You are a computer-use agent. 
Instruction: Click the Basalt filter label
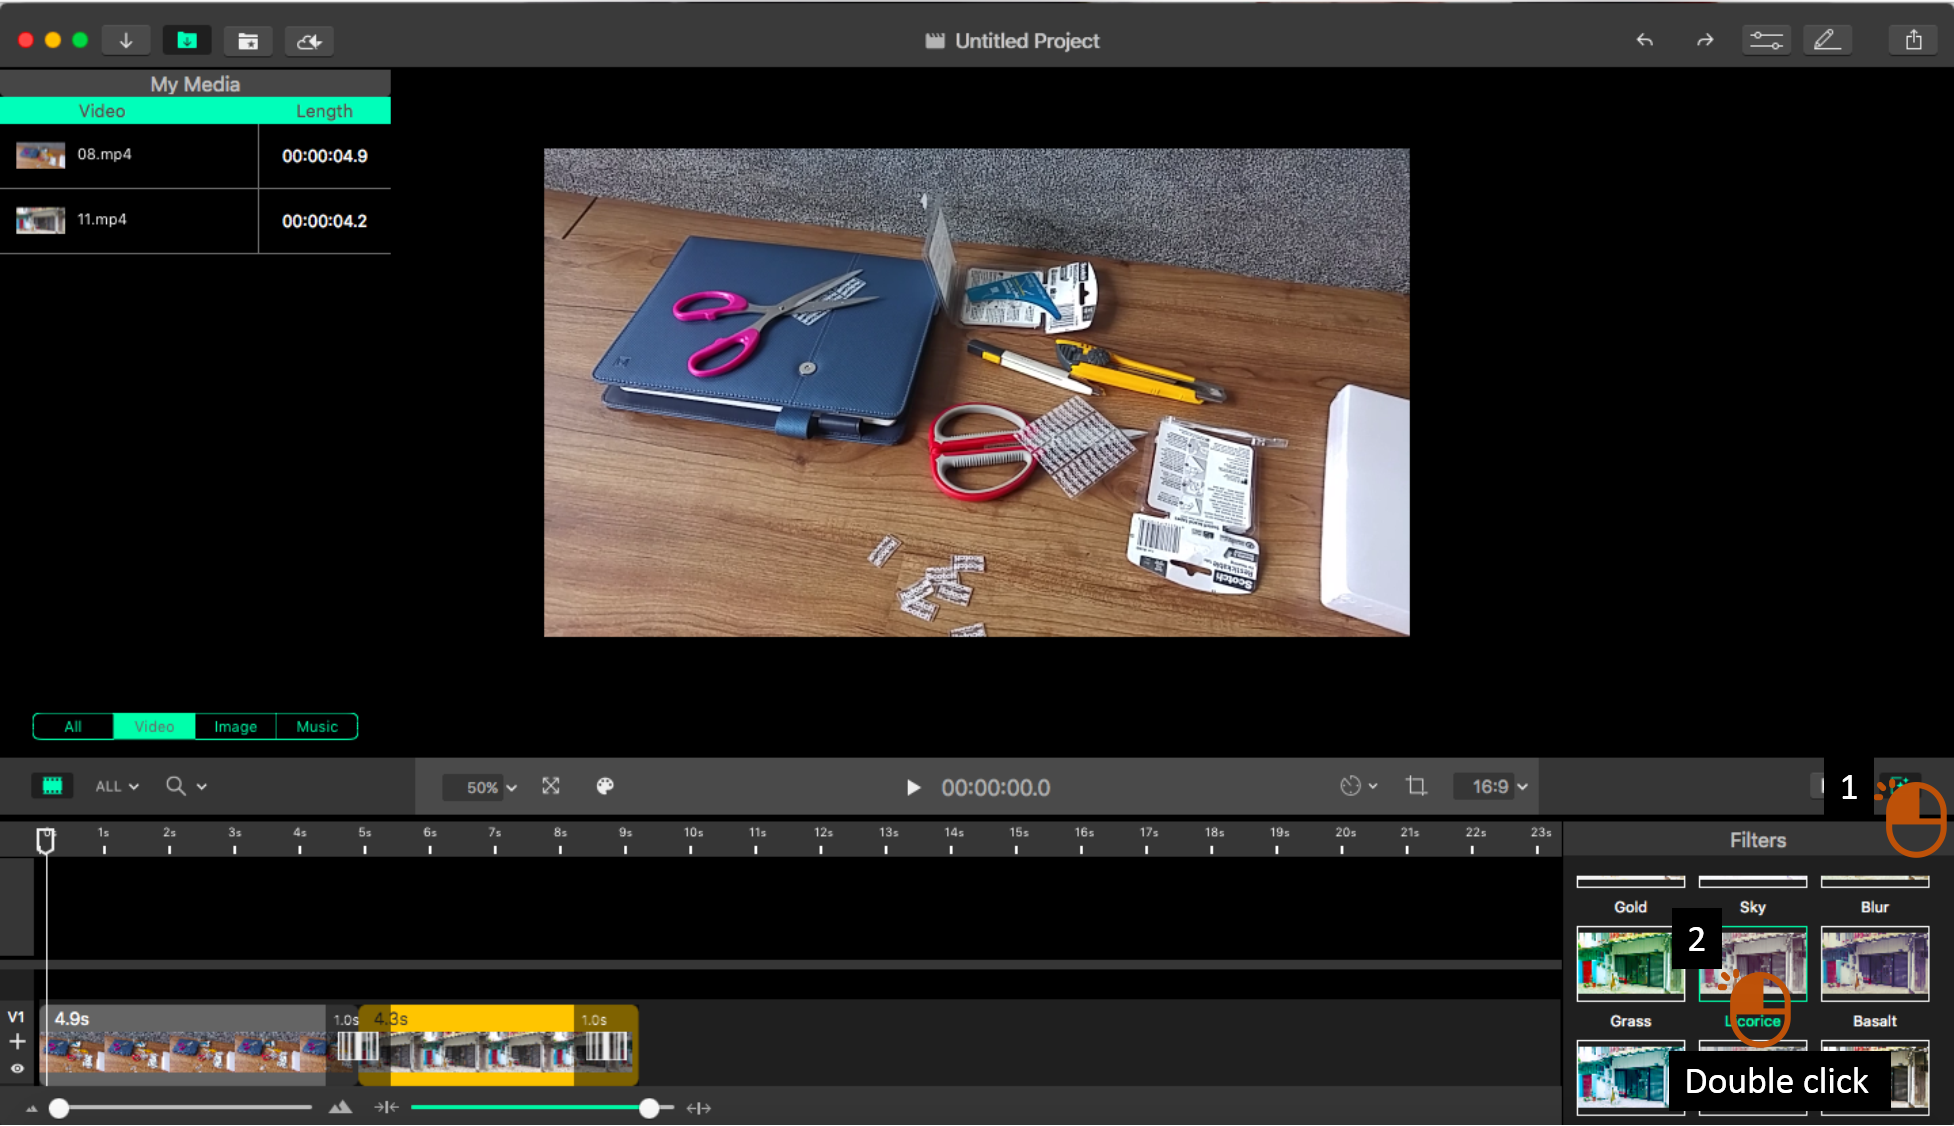pos(1875,1021)
